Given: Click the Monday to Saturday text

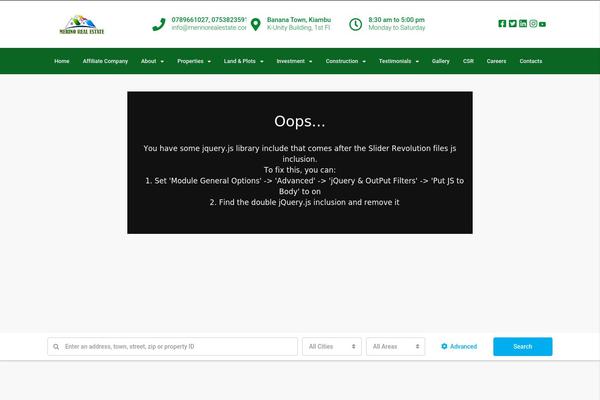Looking at the screenshot, I should click(397, 28).
